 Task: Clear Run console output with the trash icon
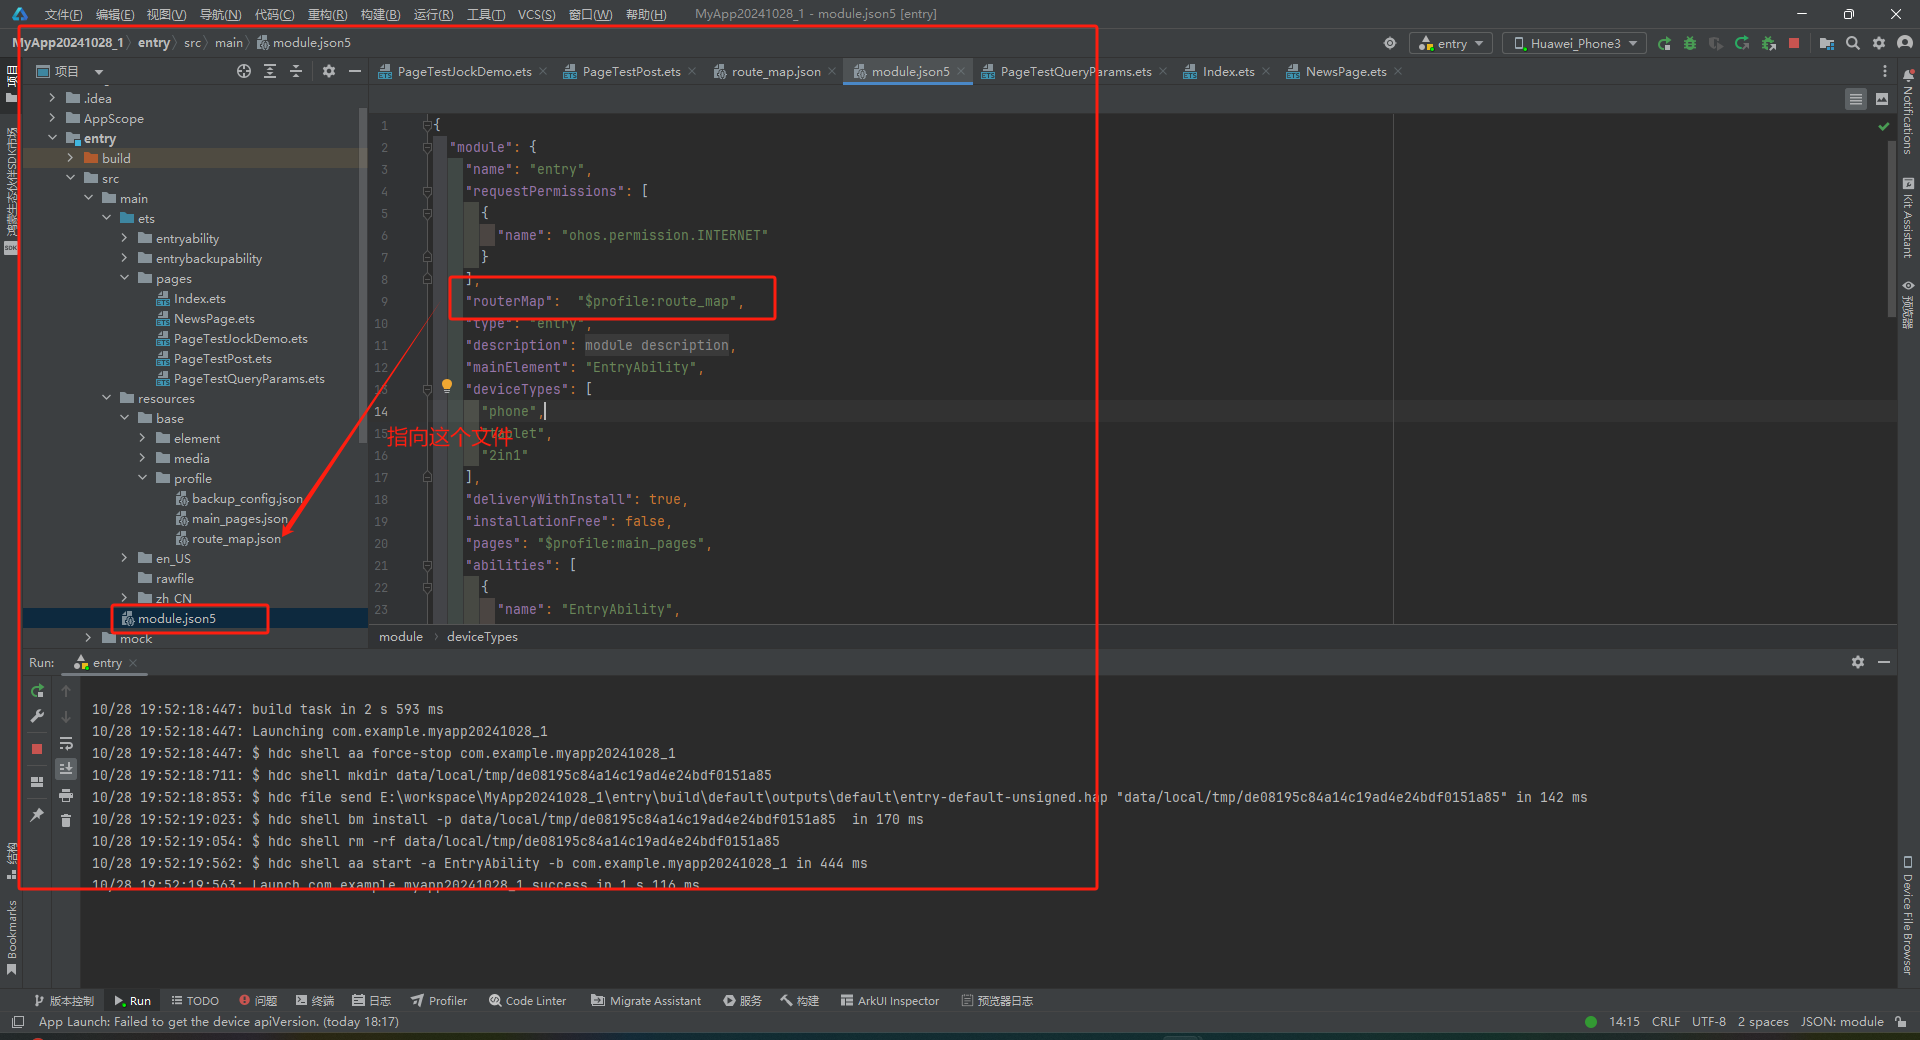point(66,819)
